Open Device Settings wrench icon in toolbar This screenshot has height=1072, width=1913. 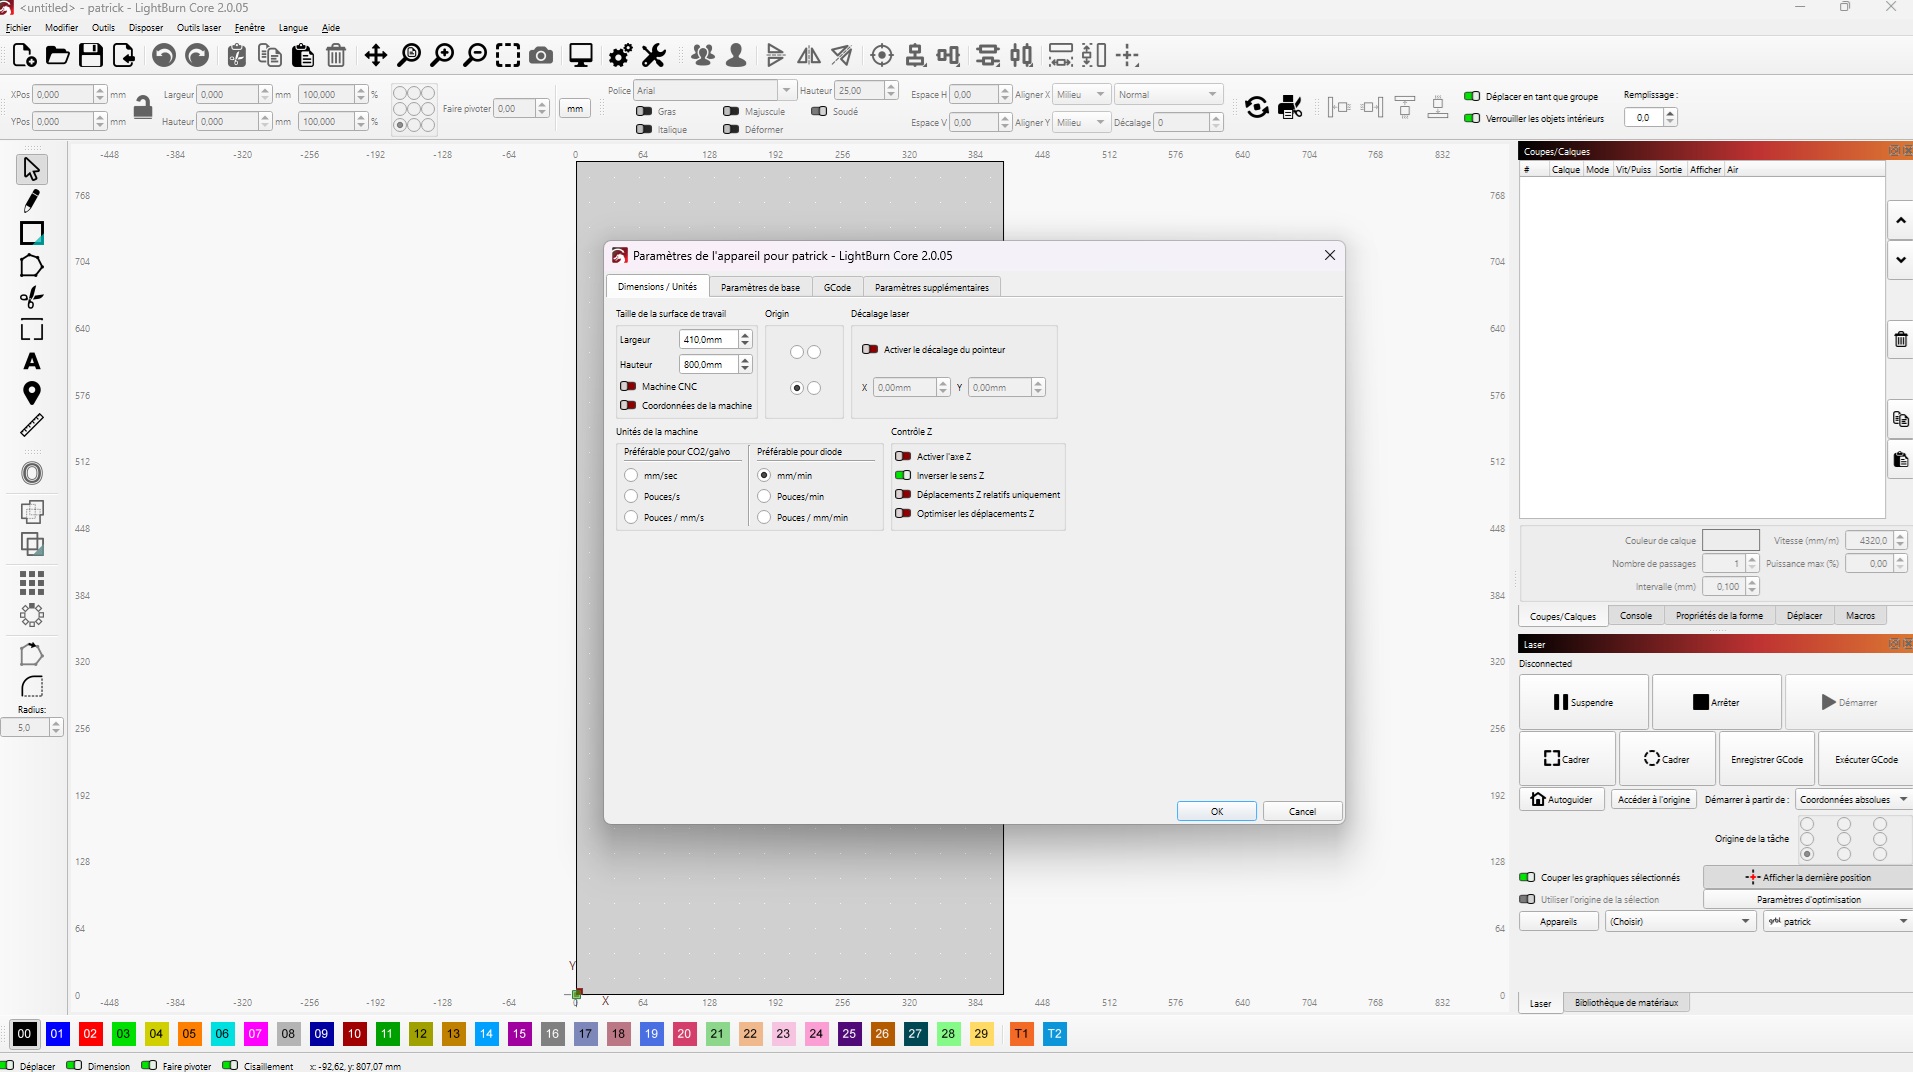tap(654, 56)
